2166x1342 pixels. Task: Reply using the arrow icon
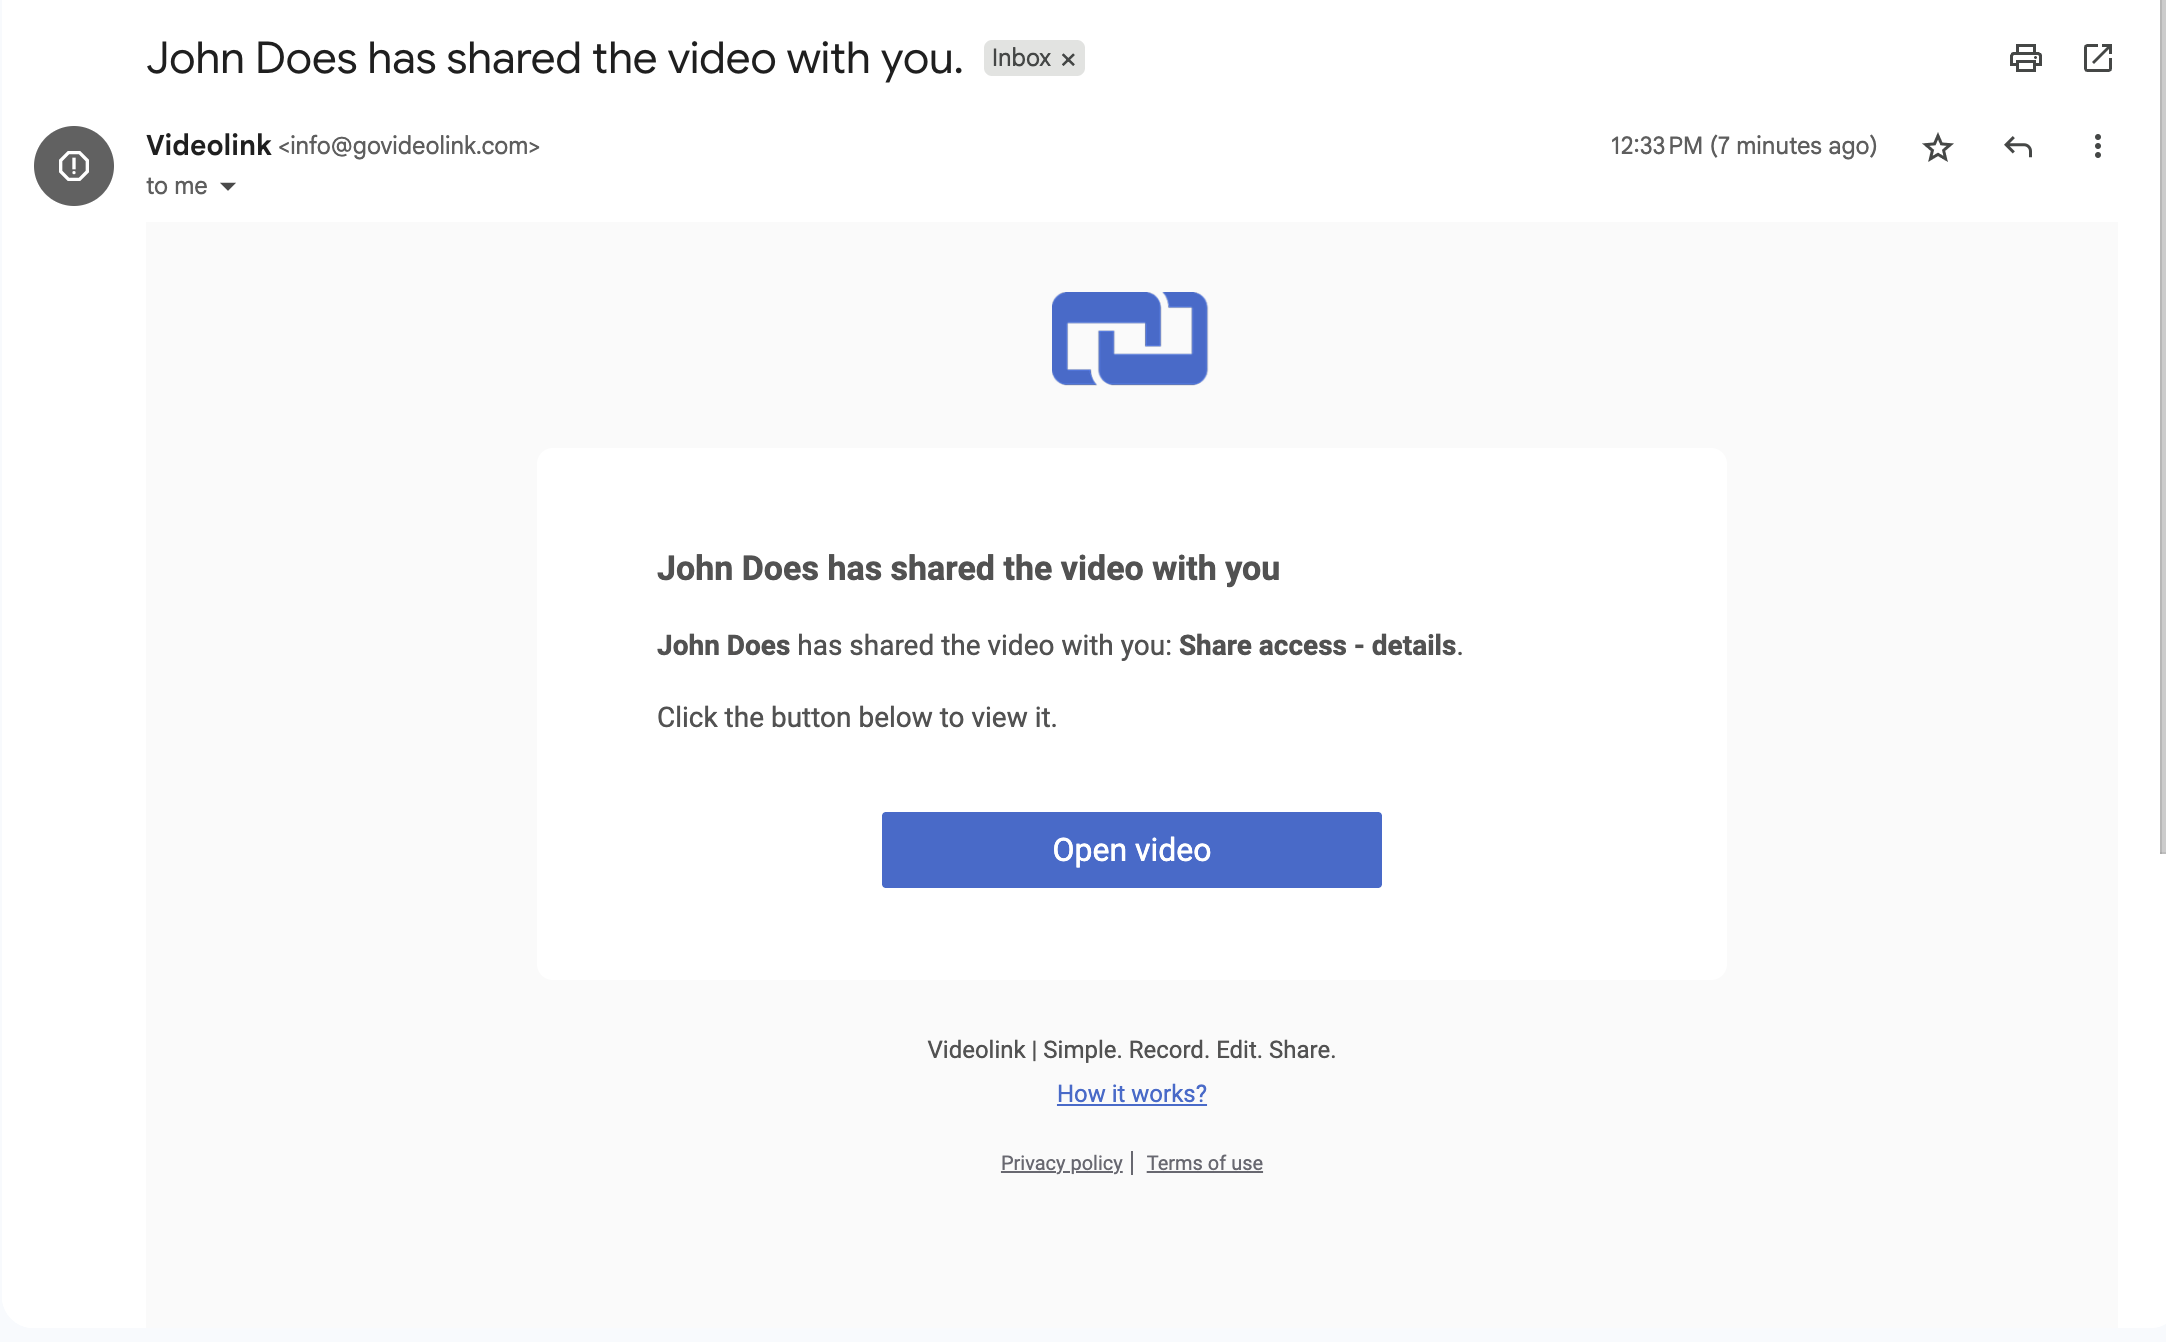pyautogui.click(x=2018, y=147)
